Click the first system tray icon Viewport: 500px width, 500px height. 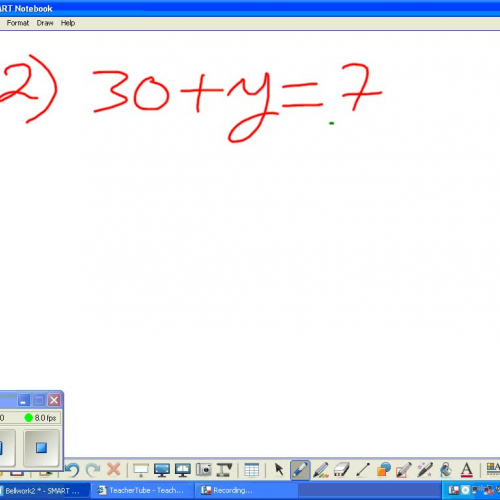[x=454, y=490]
